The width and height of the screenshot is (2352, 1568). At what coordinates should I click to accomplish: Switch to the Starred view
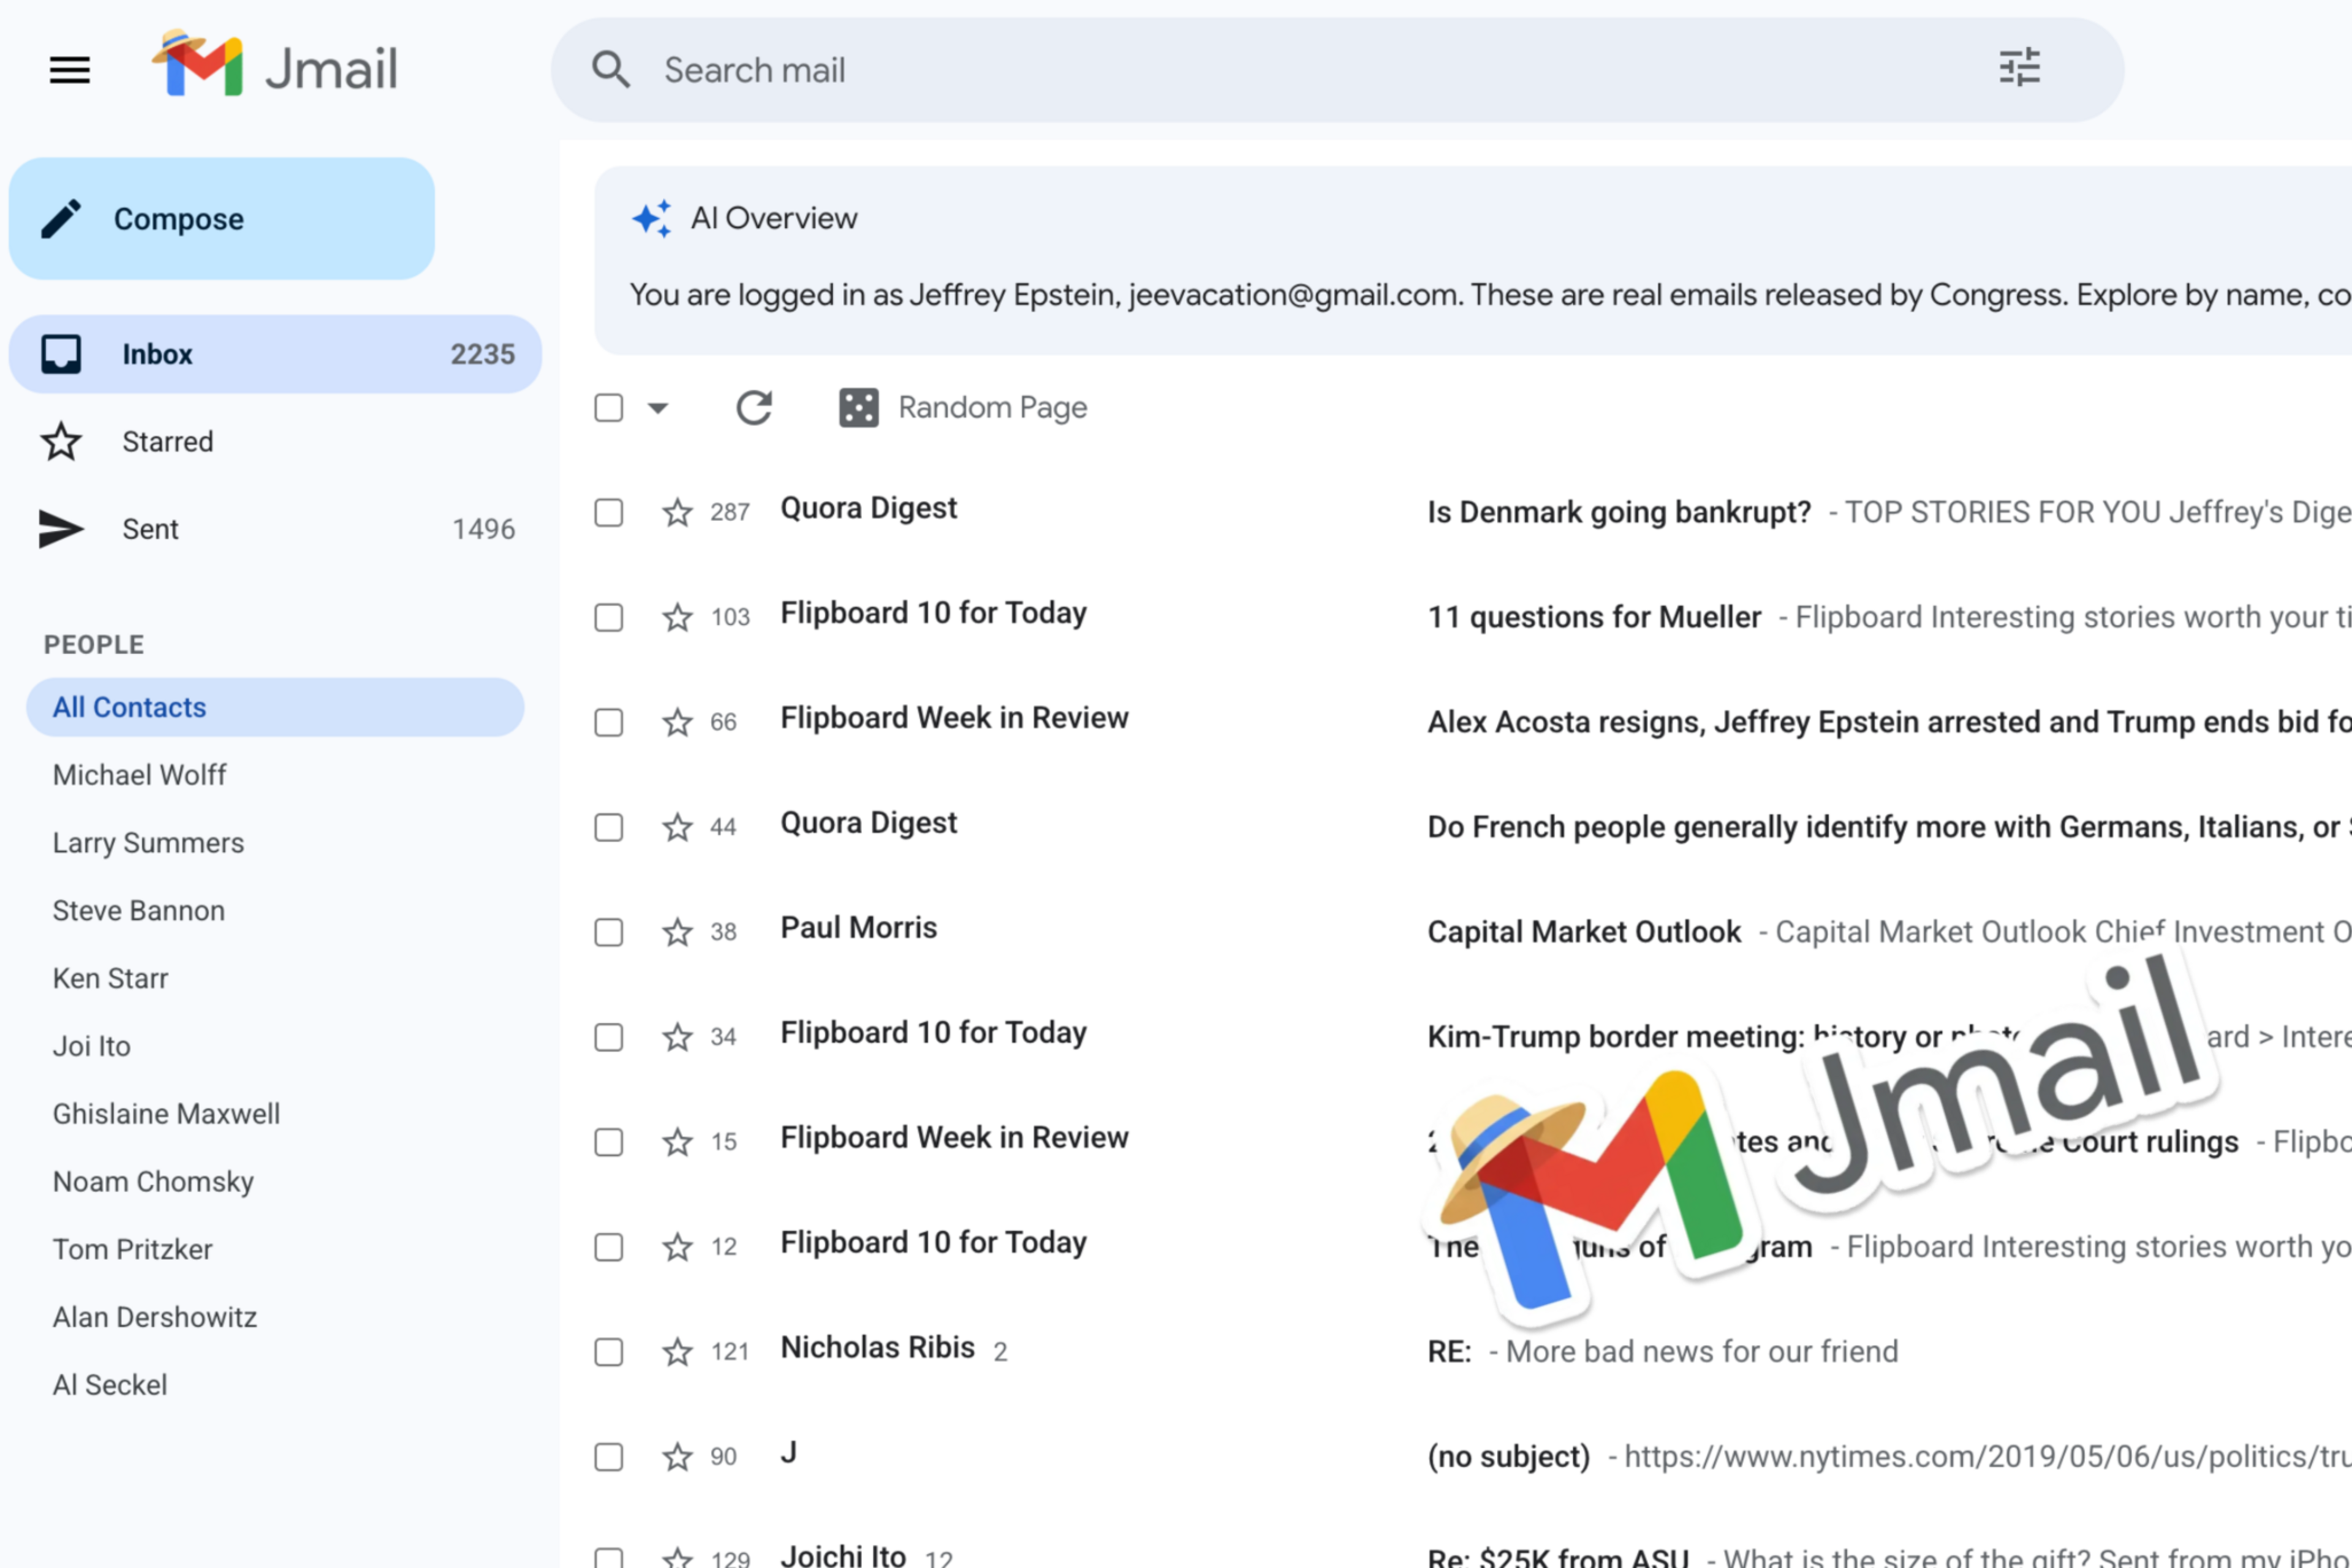coord(167,441)
